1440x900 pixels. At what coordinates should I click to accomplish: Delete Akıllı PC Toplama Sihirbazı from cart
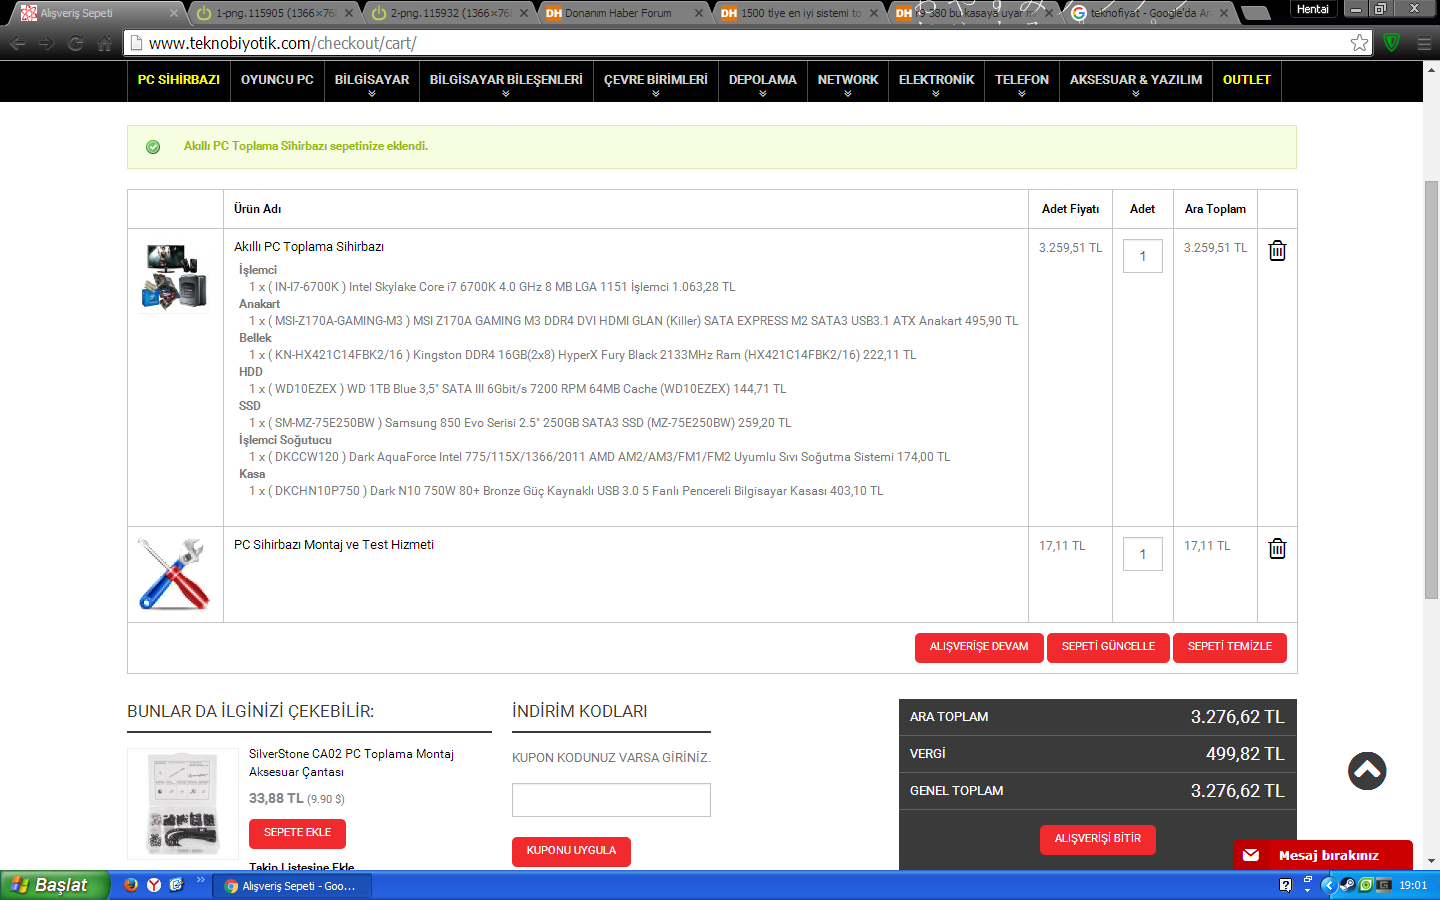point(1277,250)
